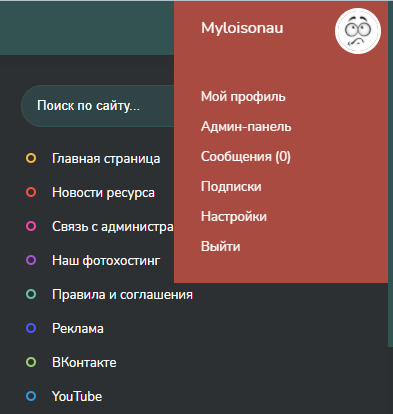393x414 pixels.
Task: Click the blue circle beside Реклама
Action: point(31,328)
